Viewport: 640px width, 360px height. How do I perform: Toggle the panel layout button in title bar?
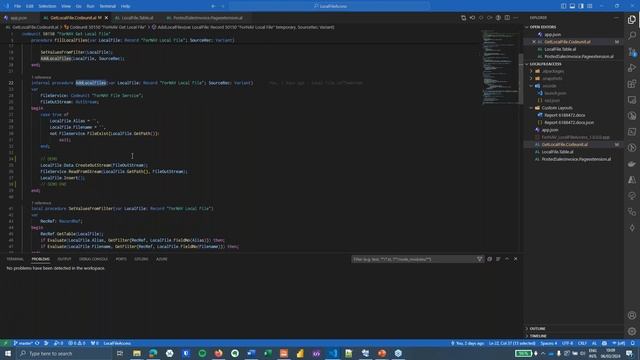click(x=572, y=6)
